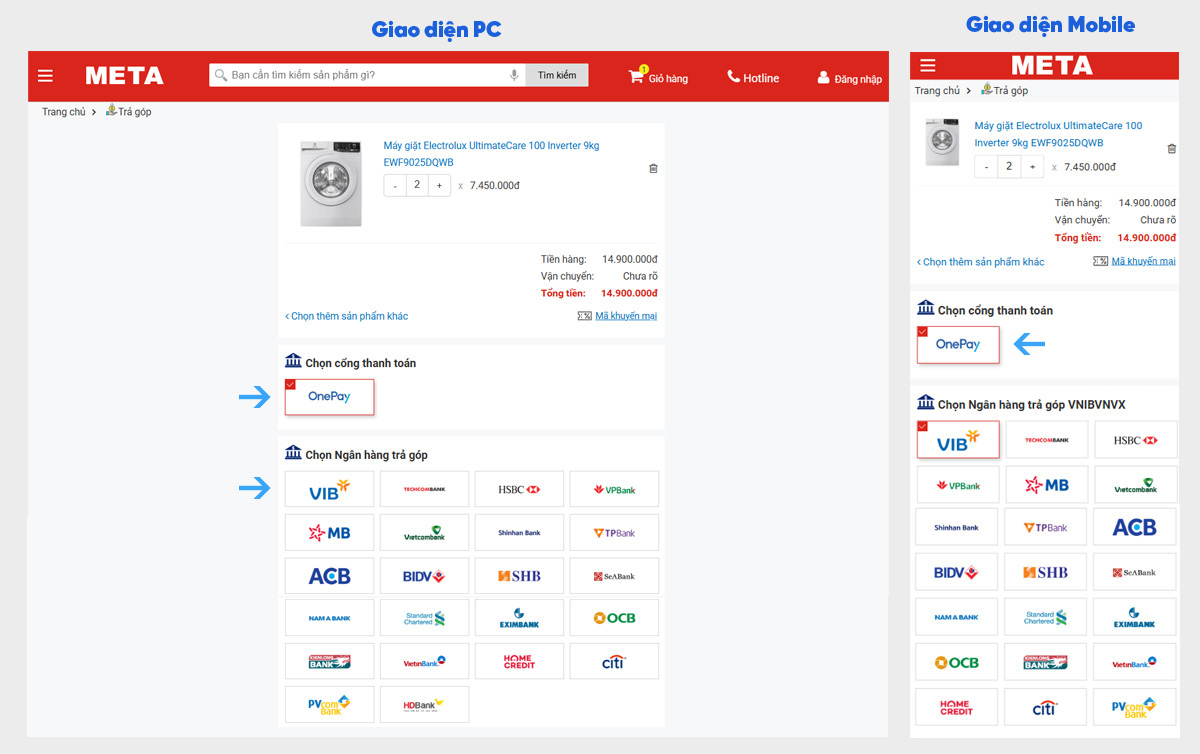Select VIB bank in Mobile view
The image size is (1200, 754).
pyautogui.click(x=958, y=440)
